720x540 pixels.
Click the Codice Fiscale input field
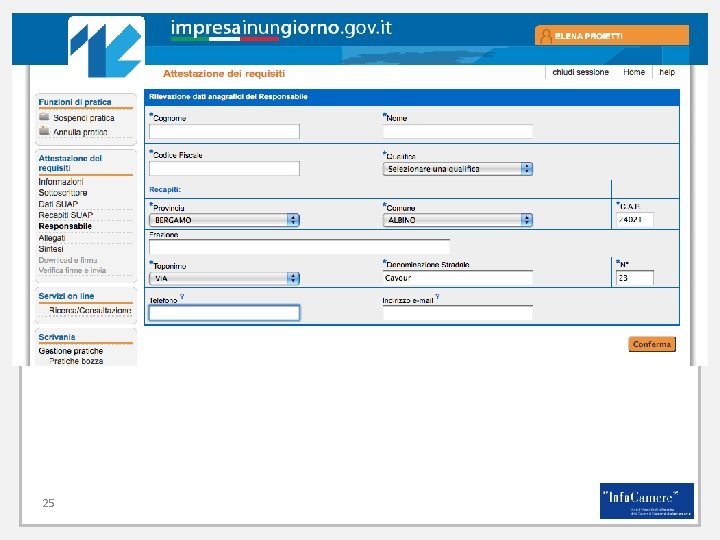(224, 169)
